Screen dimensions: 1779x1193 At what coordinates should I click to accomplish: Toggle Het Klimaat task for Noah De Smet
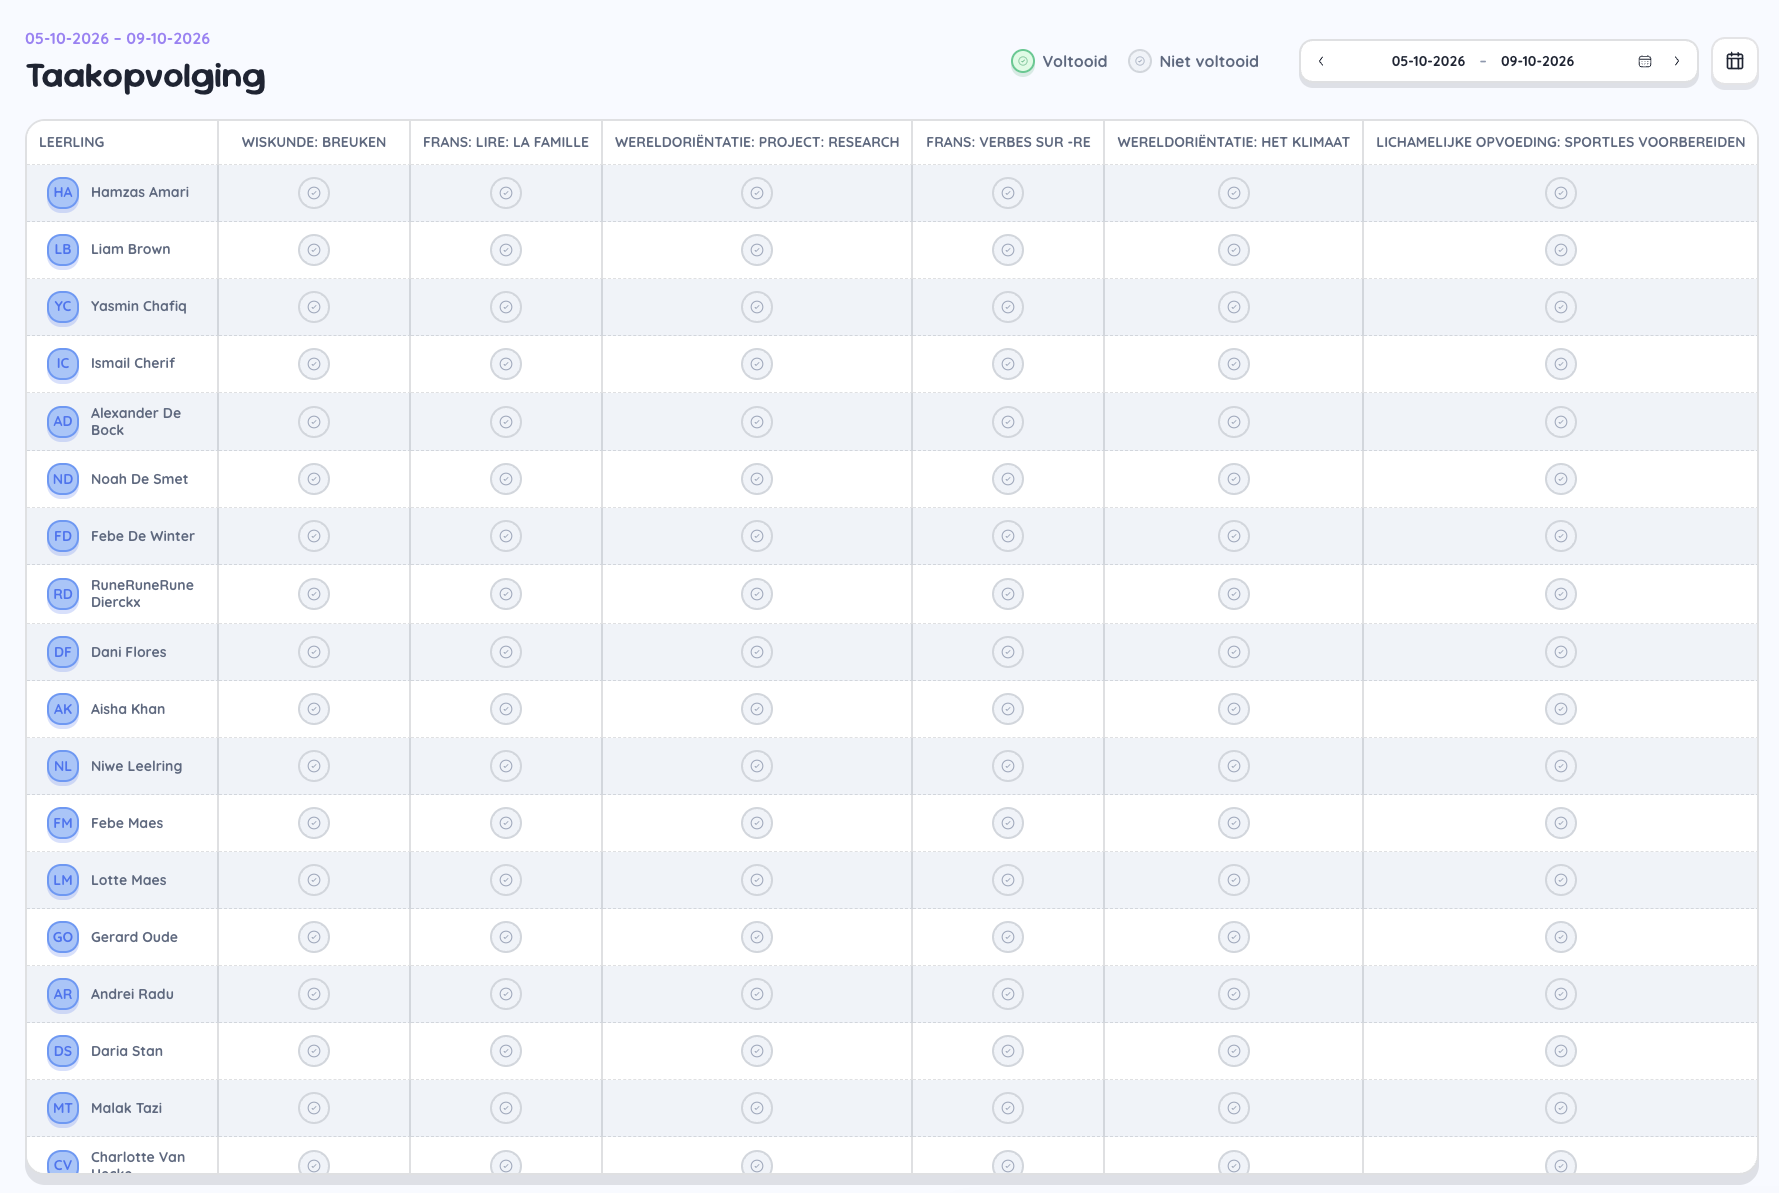pos(1234,479)
